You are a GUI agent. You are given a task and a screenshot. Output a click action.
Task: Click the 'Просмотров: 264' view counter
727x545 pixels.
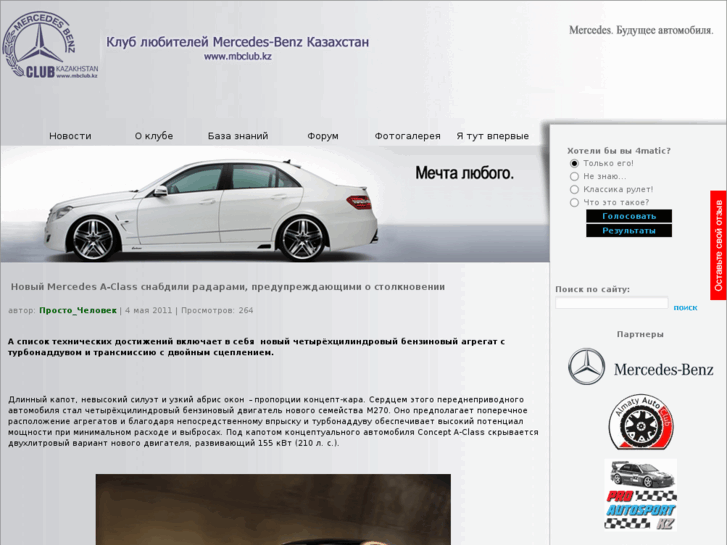(x=217, y=310)
